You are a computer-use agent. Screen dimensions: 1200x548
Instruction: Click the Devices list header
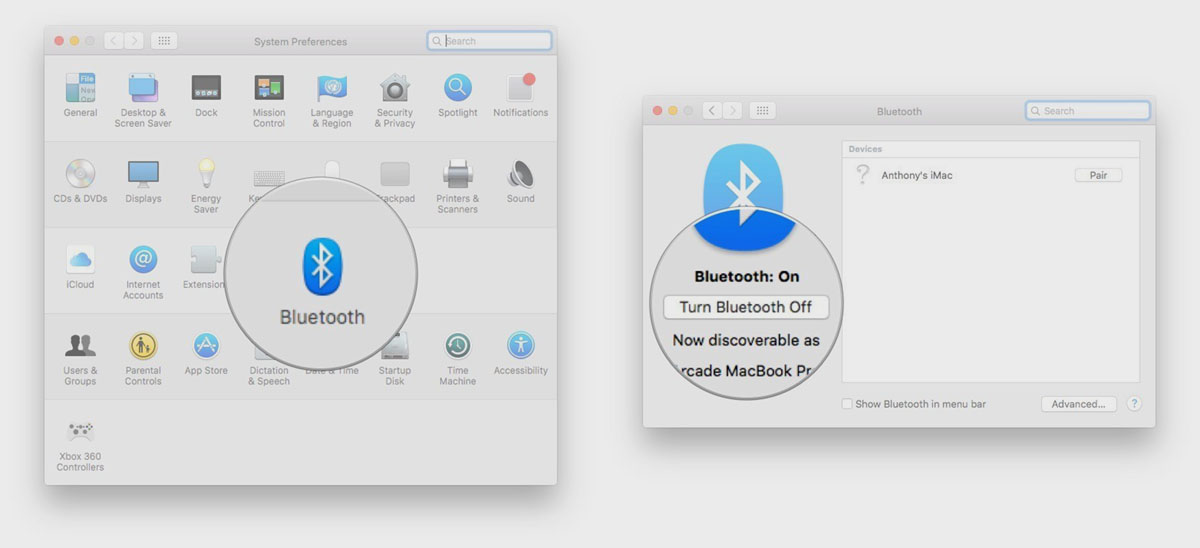click(x=990, y=149)
